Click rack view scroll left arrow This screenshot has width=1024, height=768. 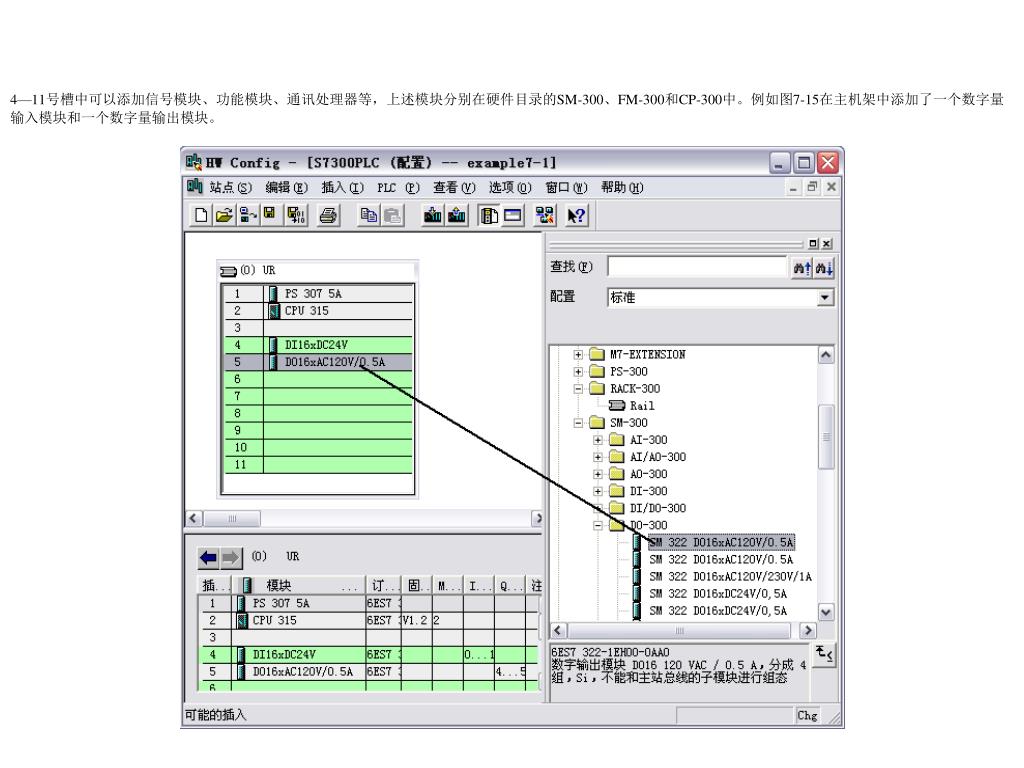(193, 519)
